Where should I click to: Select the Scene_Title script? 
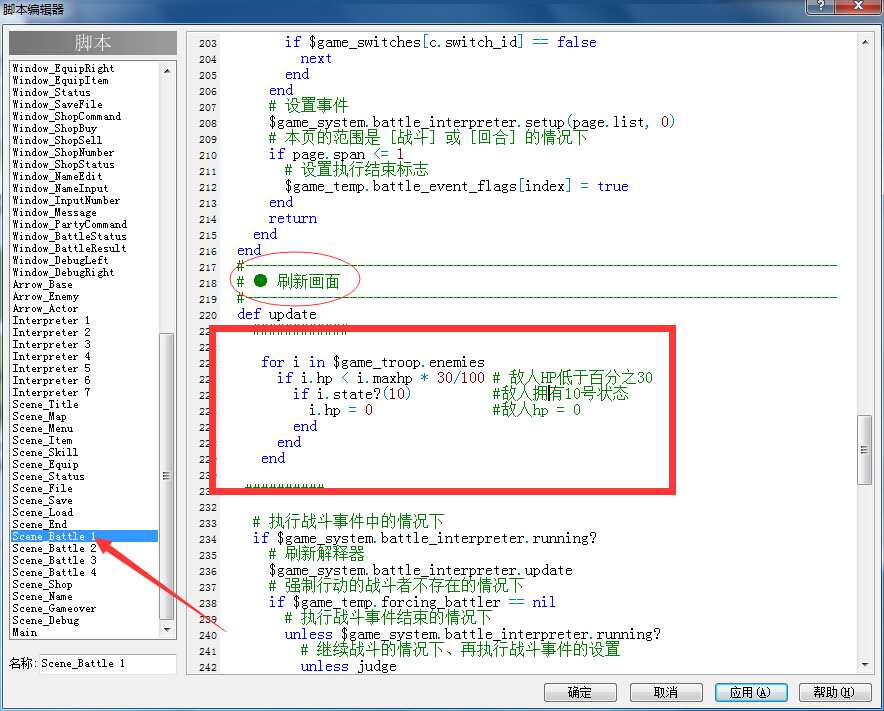(x=85, y=404)
